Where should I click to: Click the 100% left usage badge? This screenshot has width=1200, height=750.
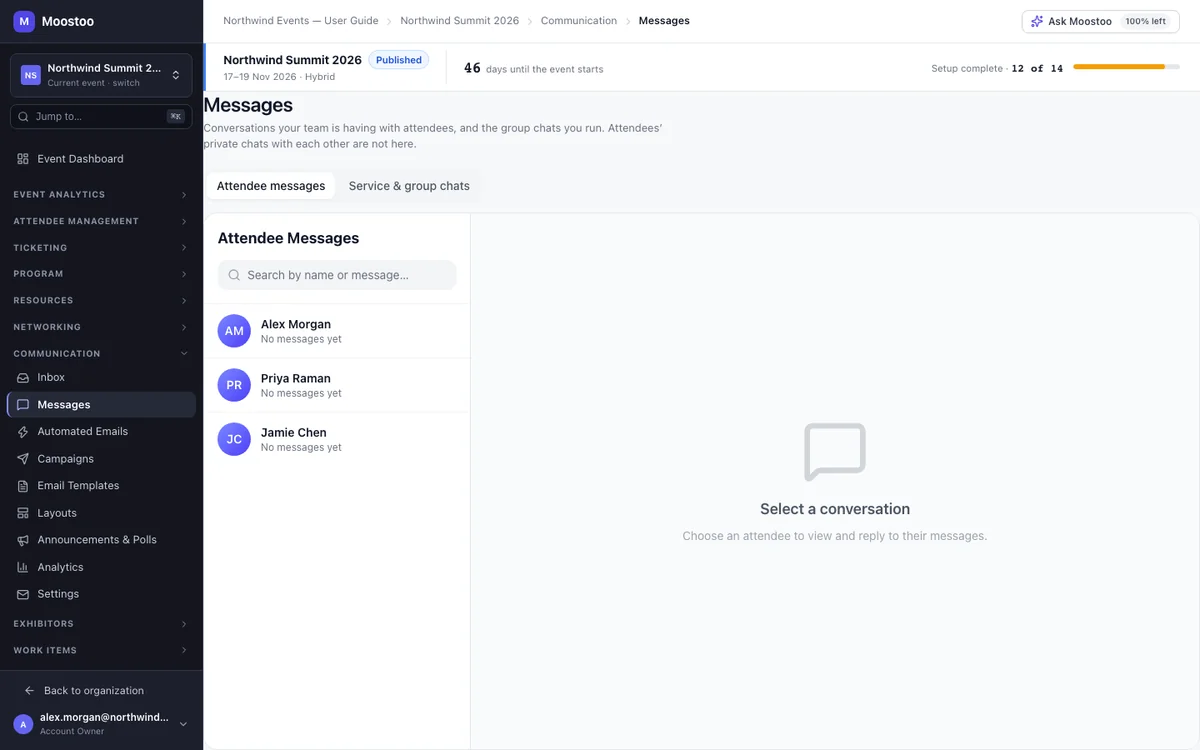1145,21
